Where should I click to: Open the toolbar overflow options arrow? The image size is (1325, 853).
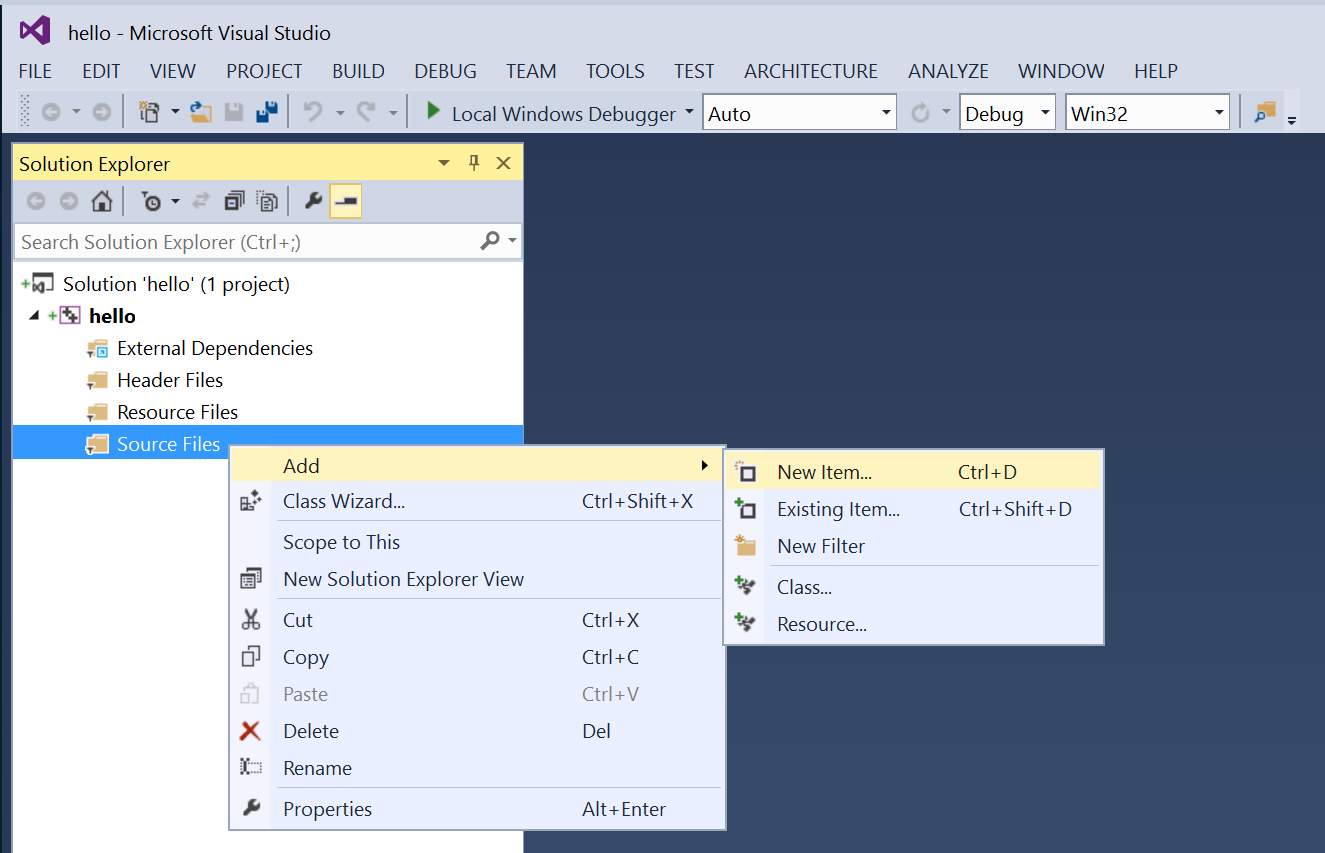[x=1292, y=120]
